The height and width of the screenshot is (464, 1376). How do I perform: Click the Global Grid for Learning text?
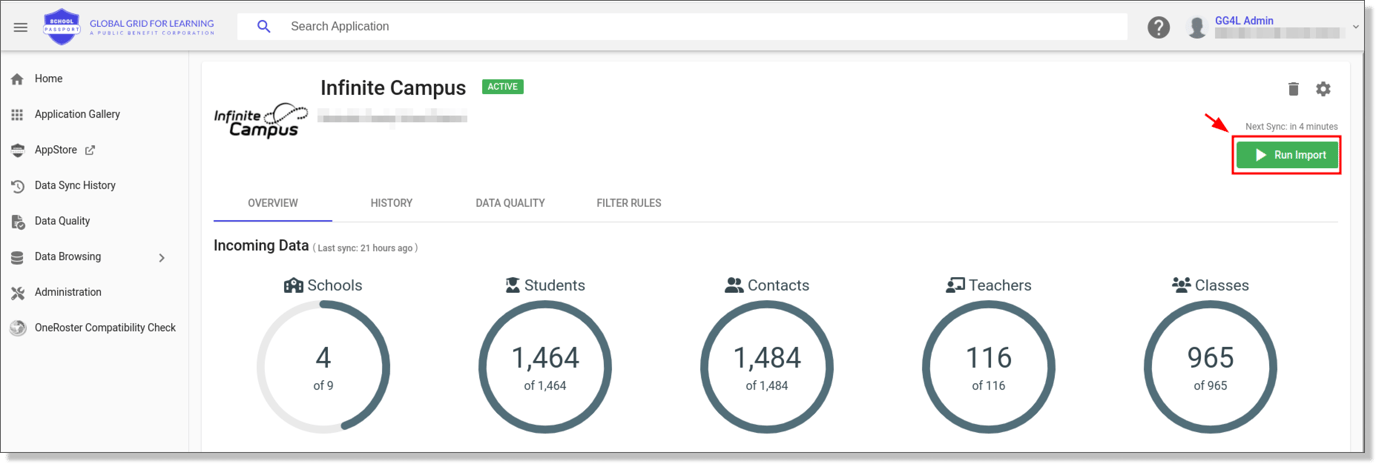pyautogui.click(x=152, y=23)
